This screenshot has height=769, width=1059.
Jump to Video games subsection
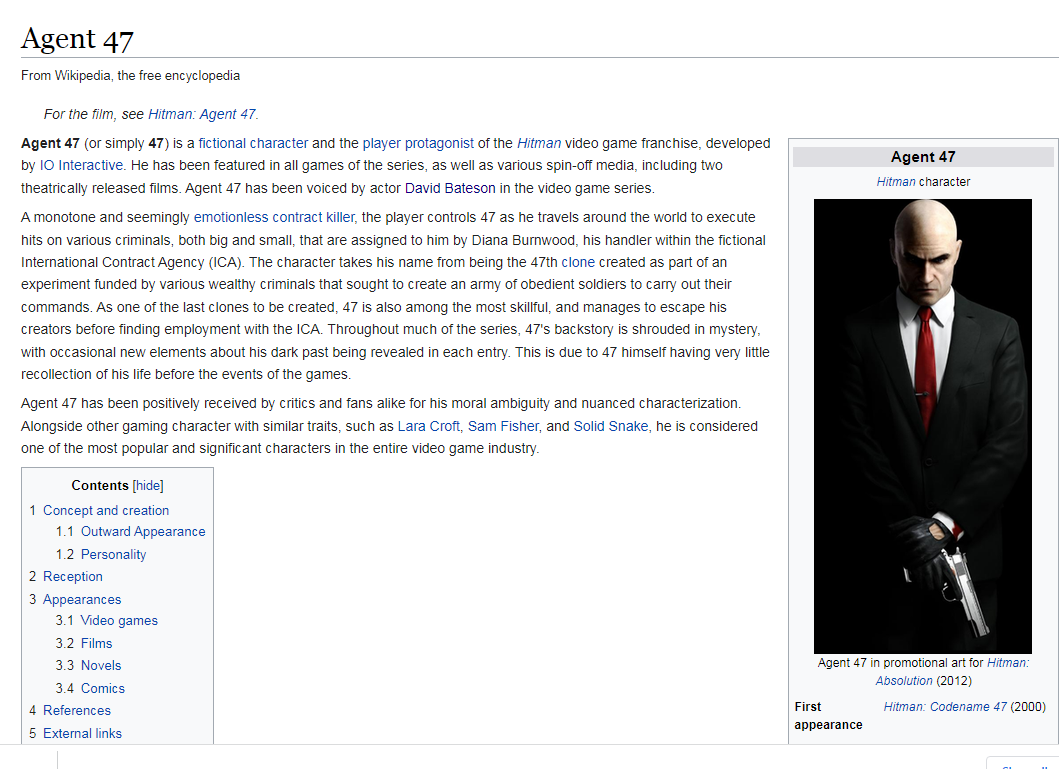pyautogui.click(x=119, y=620)
